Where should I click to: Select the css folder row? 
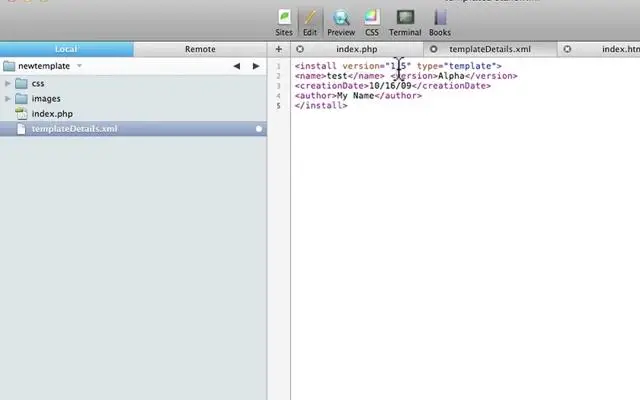pyautogui.click(x=133, y=83)
